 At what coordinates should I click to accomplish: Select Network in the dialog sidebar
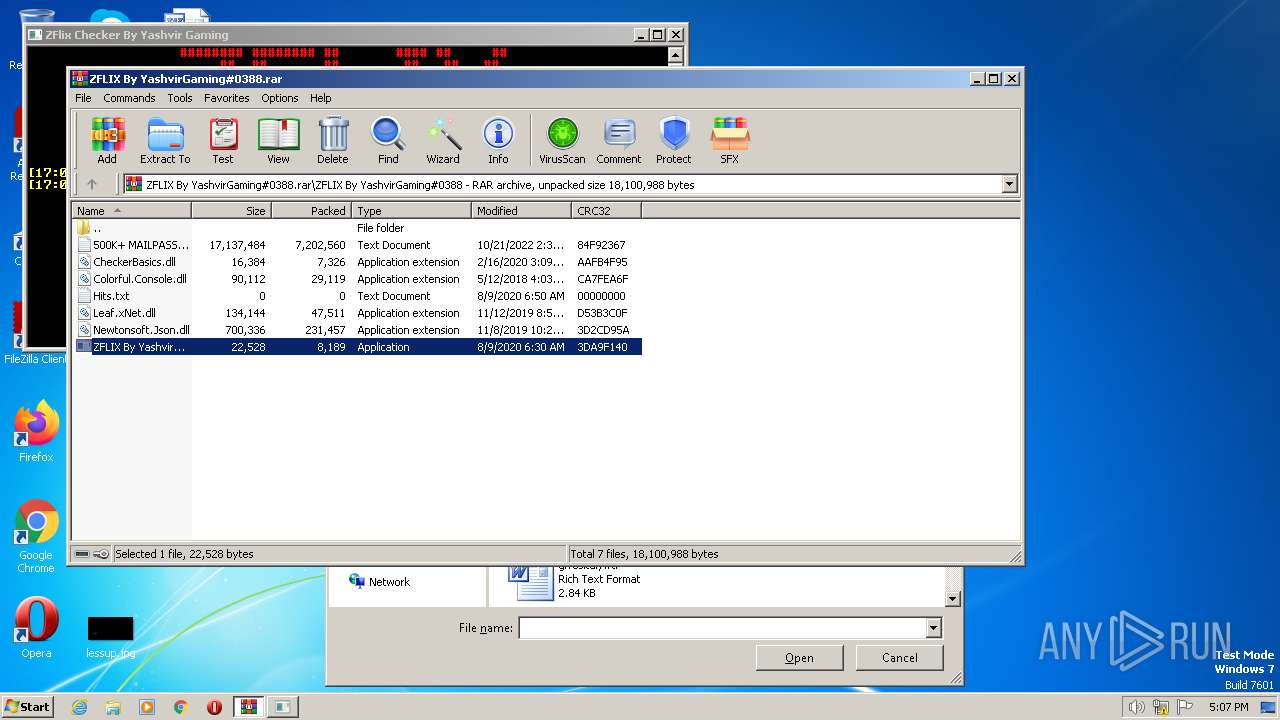(379, 581)
